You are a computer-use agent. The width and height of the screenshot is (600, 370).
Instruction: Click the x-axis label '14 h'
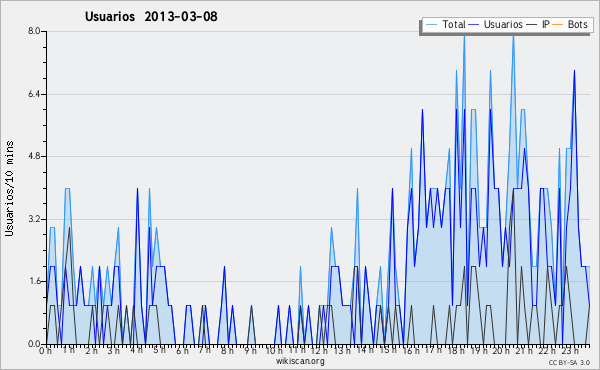coord(365,350)
